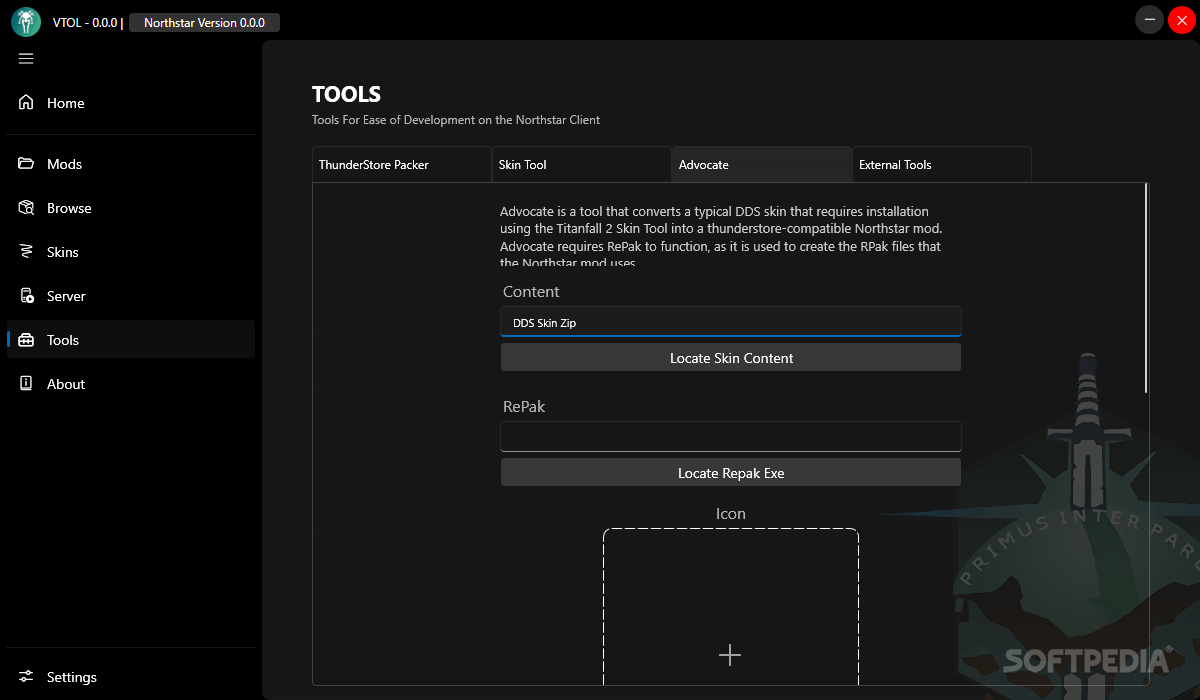Click the Advocate description paragraph
The image size is (1200, 700).
pyautogui.click(x=720, y=237)
